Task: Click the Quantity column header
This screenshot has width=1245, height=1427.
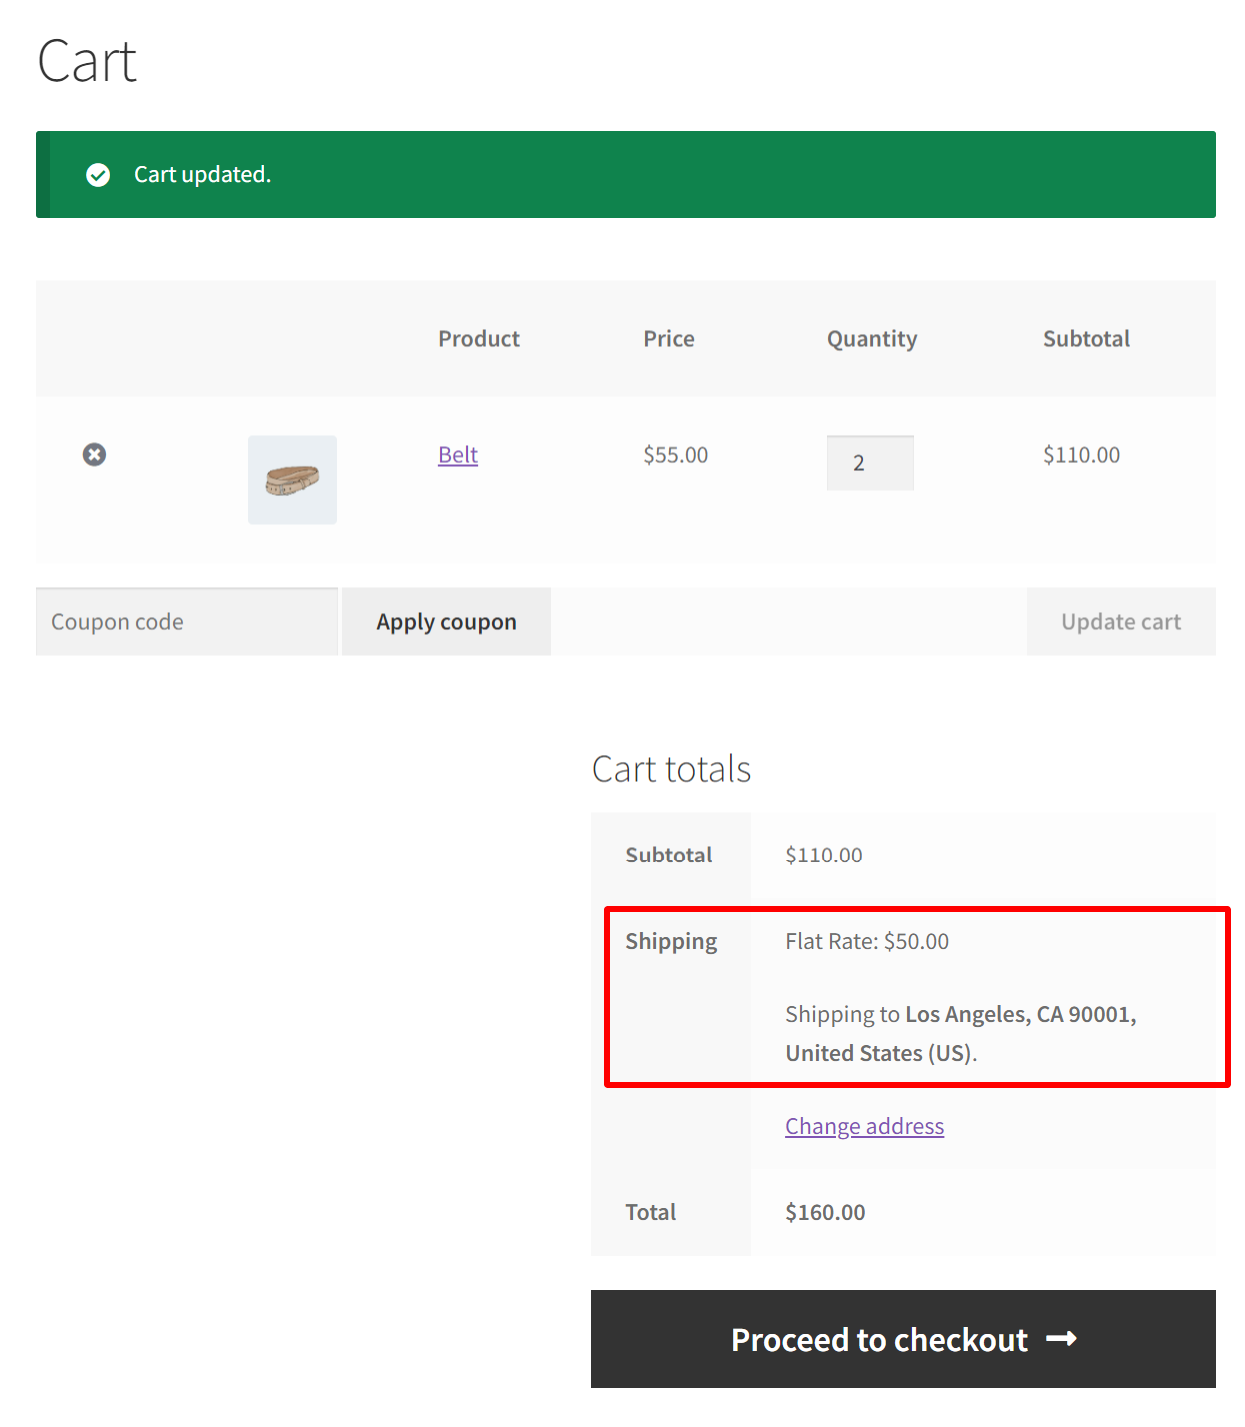Action: point(871,338)
